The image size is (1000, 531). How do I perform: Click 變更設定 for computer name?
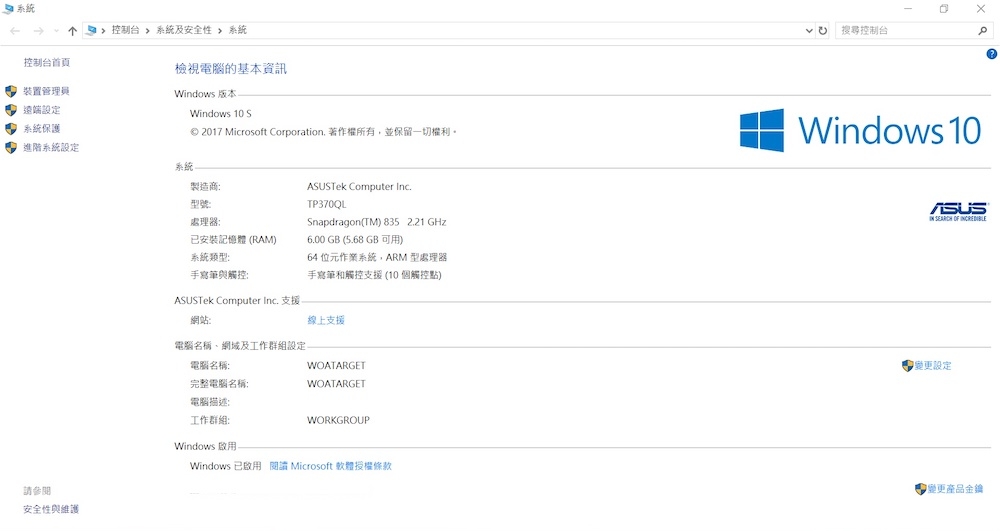[x=932, y=366]
